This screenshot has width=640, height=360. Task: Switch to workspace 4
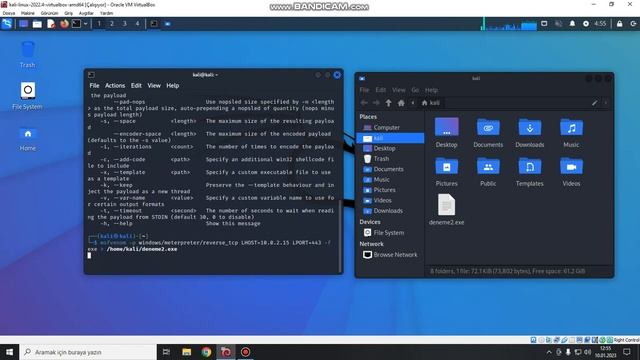click(138, 24)
